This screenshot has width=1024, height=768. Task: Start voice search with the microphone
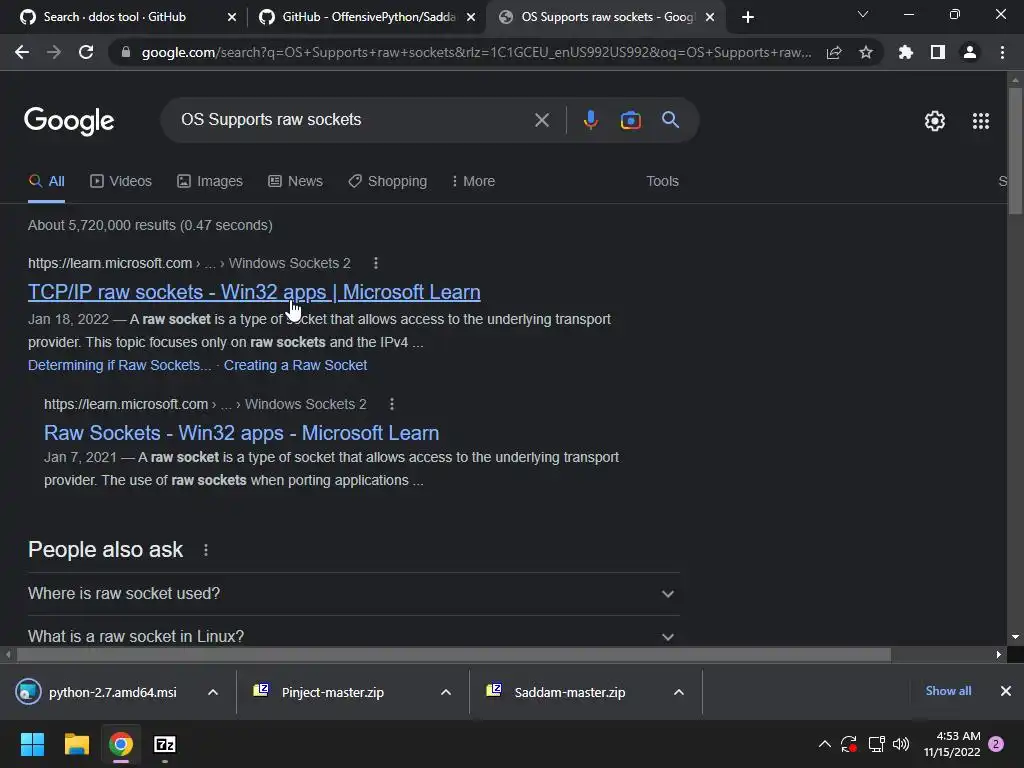point(590,120)
